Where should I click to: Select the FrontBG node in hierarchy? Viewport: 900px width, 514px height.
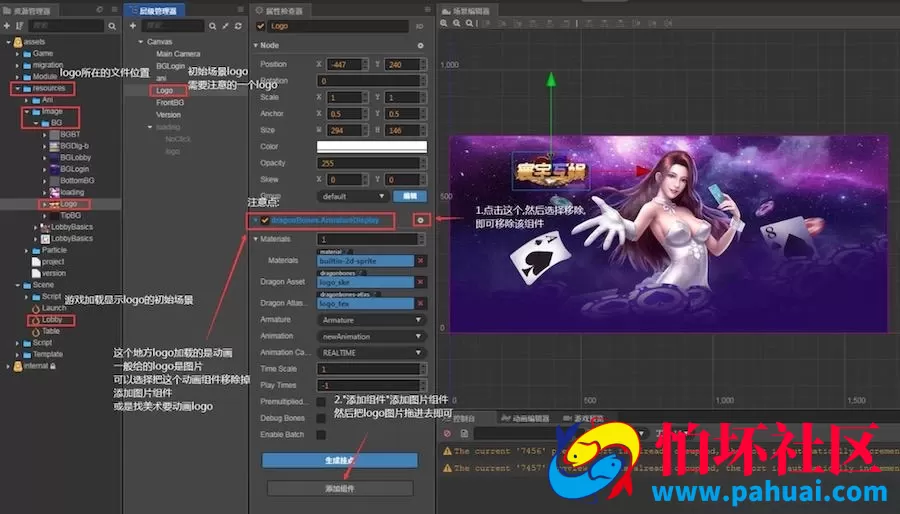[170, 103]
